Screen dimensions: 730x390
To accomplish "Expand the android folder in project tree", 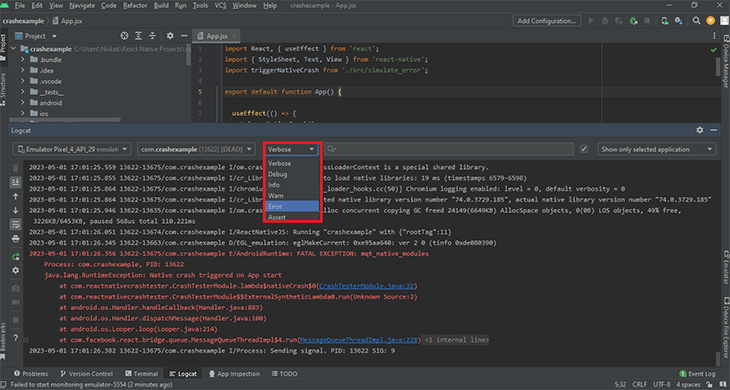I will (x=22, y=103).
